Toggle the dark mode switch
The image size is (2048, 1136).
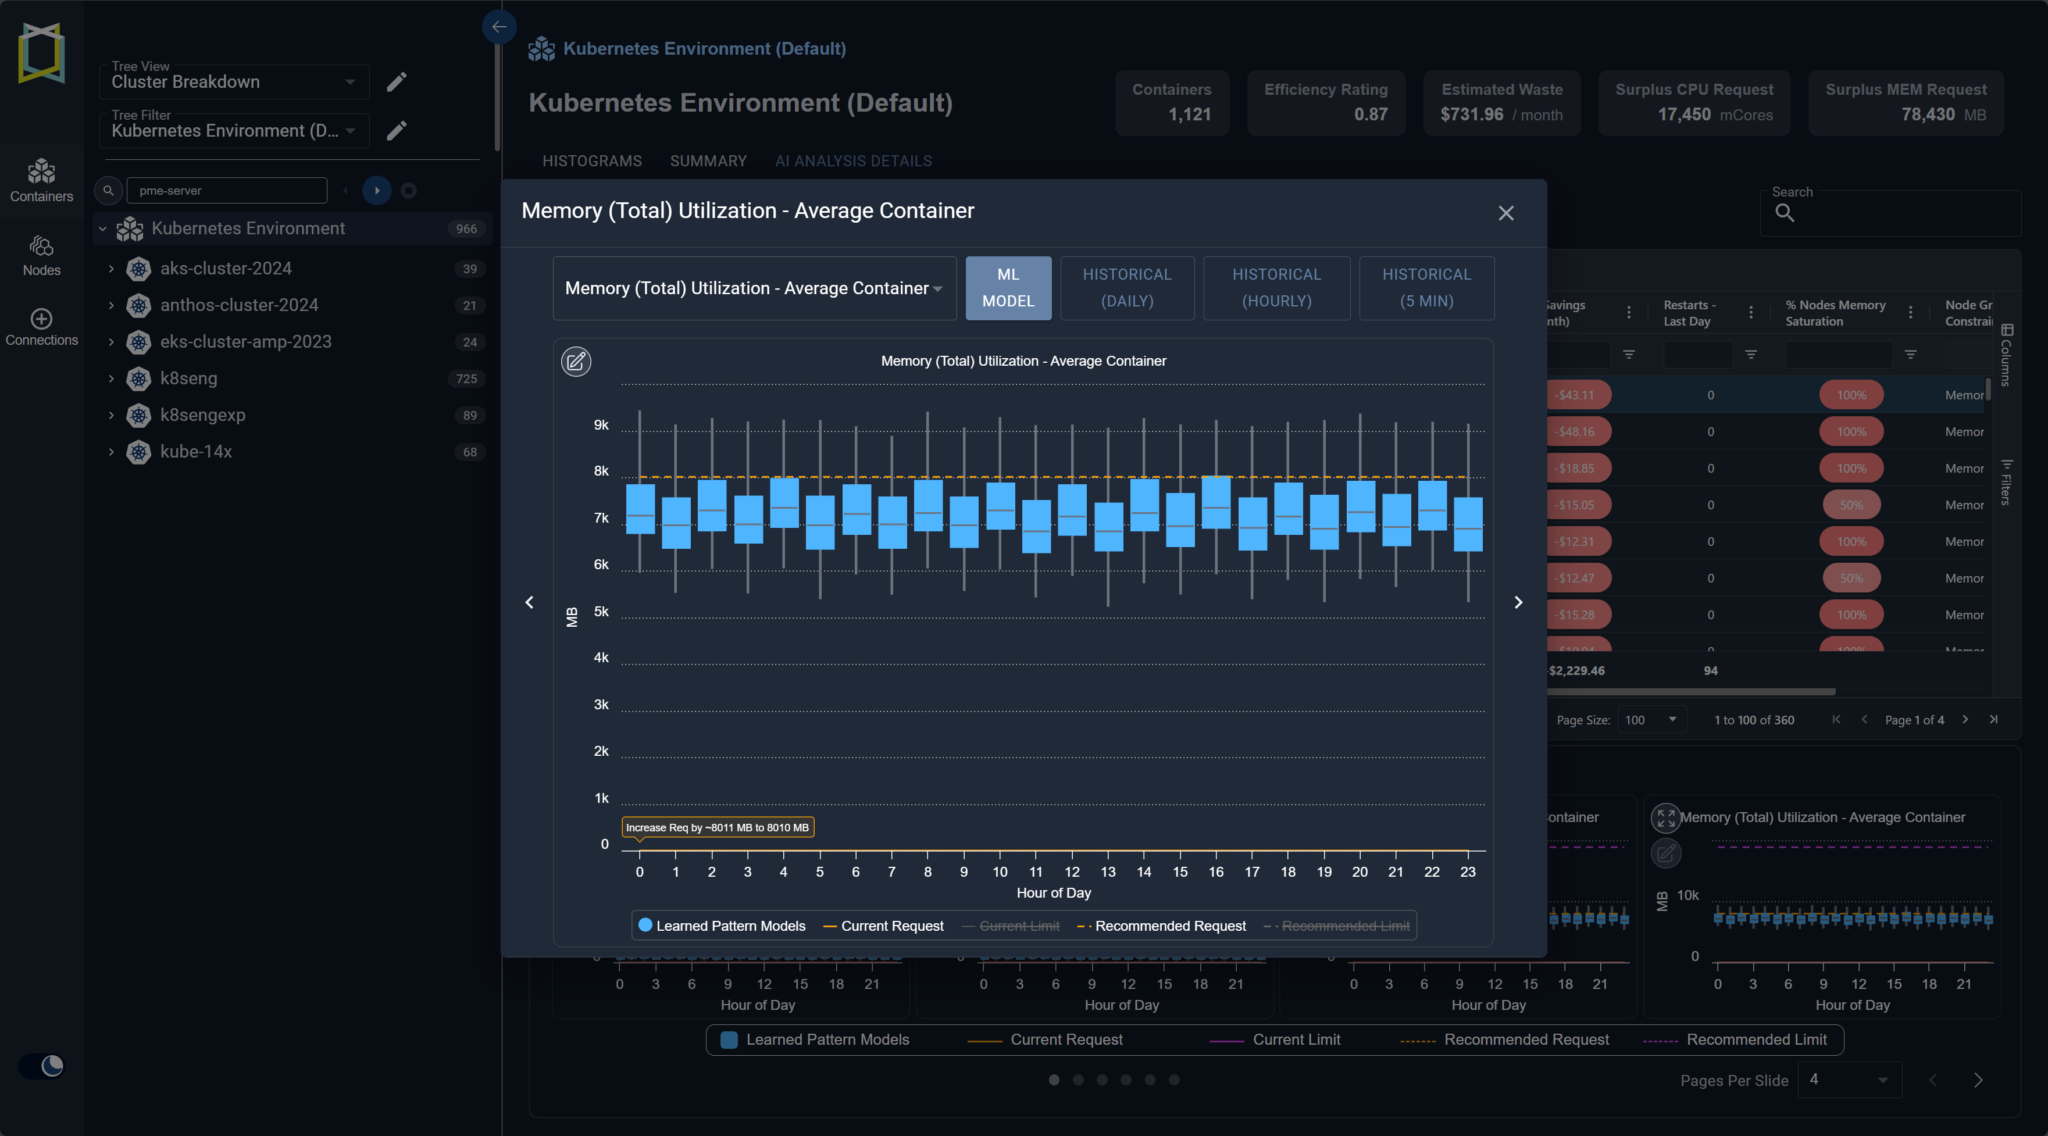click(x=42, y=1066)
